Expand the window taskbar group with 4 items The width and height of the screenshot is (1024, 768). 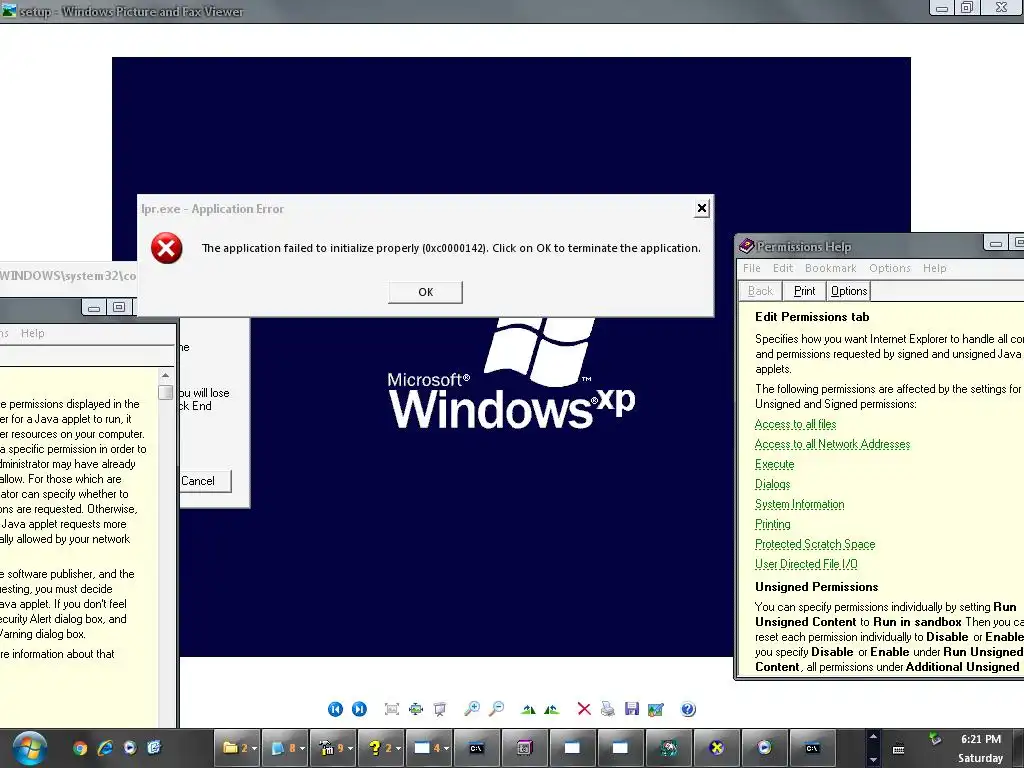pyautogui.click(x=429, y=748)
